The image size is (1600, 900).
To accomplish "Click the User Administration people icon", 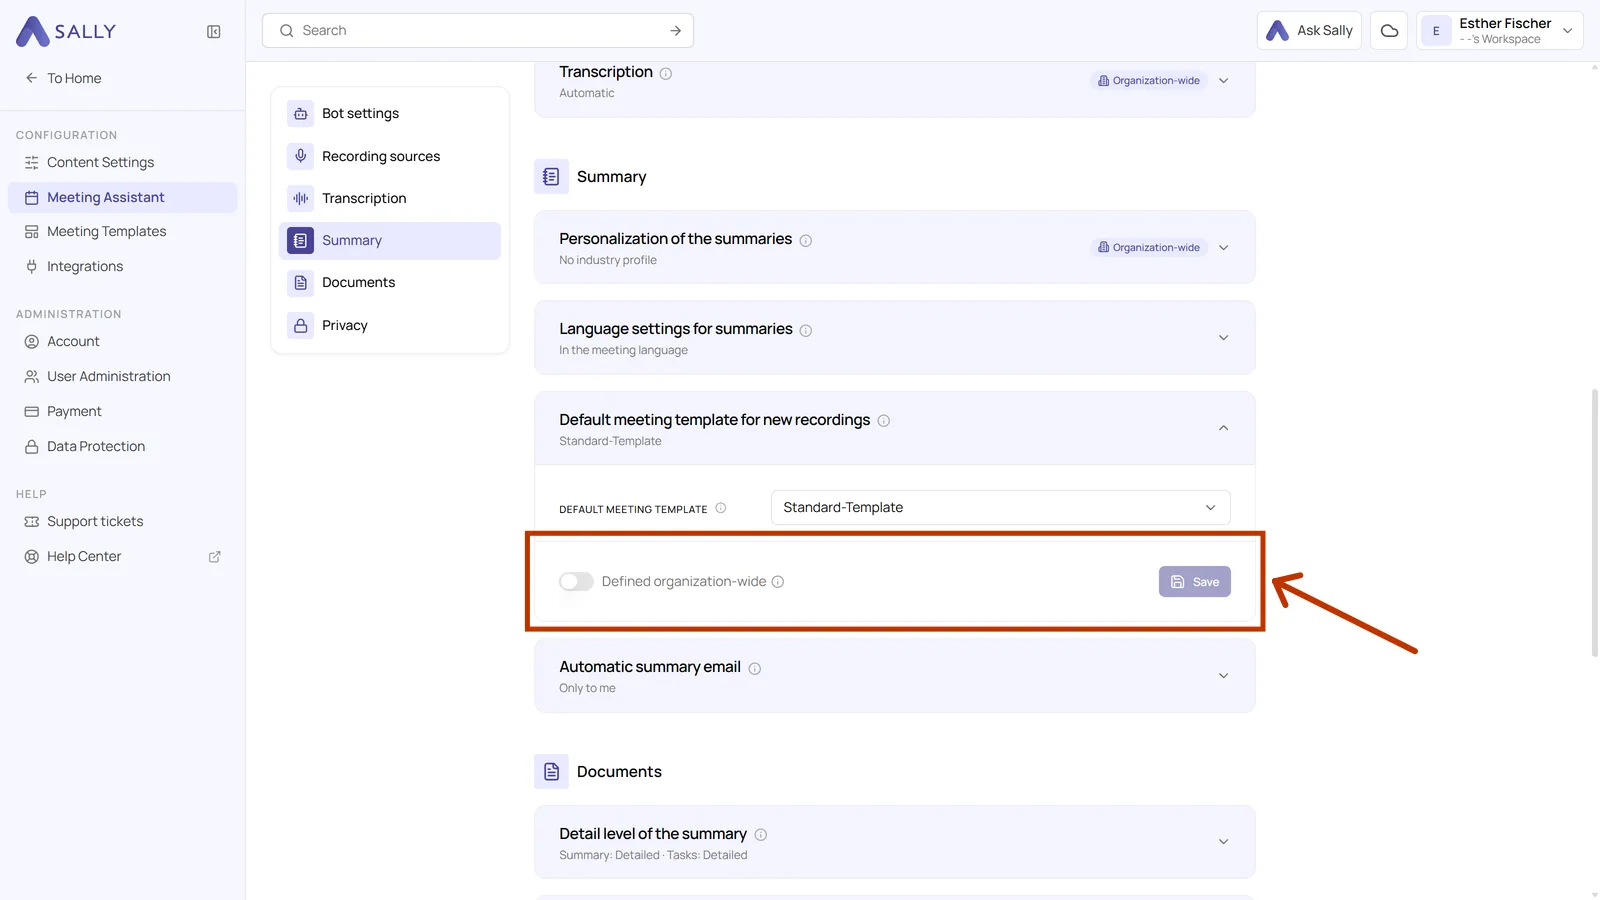I will (32, 377).
